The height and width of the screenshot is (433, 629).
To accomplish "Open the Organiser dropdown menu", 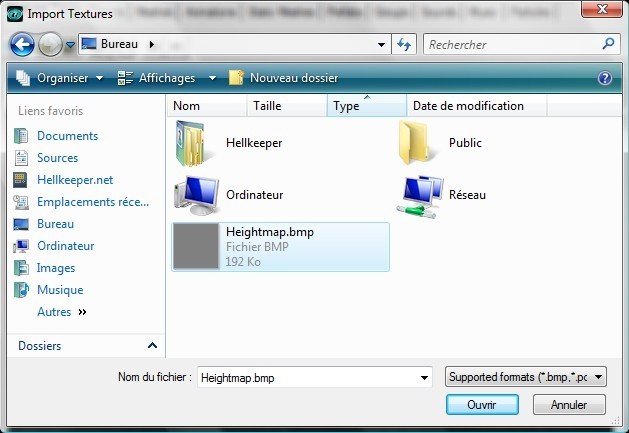I will click(x=60, y=78).
